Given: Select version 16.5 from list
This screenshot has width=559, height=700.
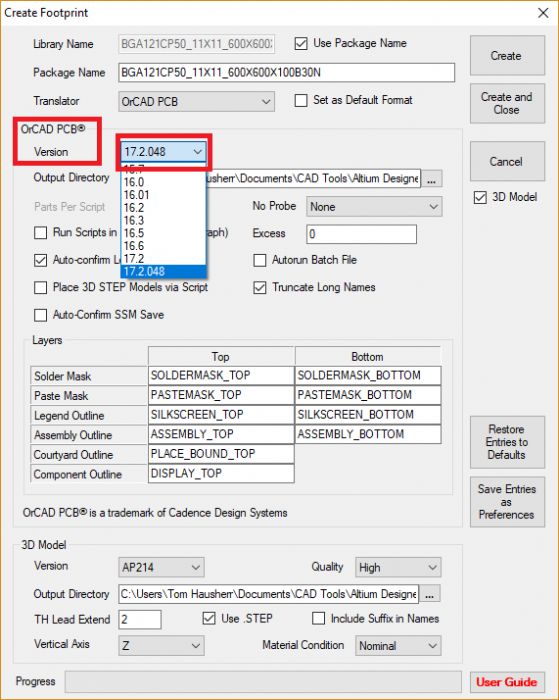Looking at the screenshot, I should (163, 233).
